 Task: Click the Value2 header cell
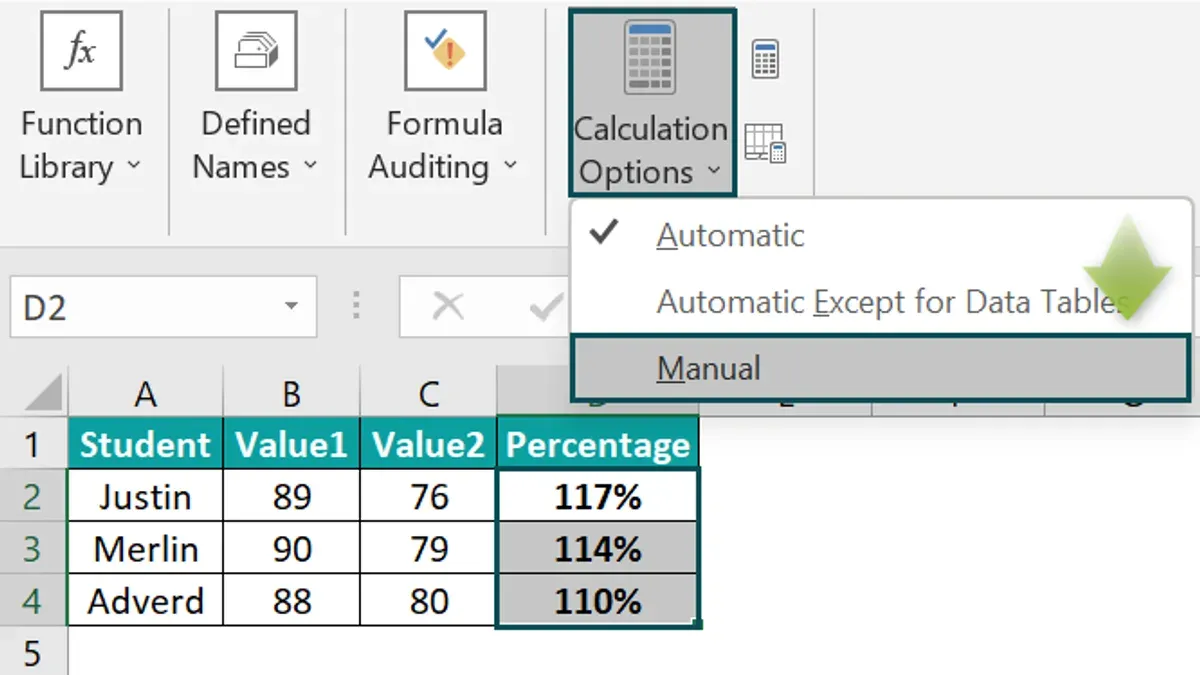(429, 445)
